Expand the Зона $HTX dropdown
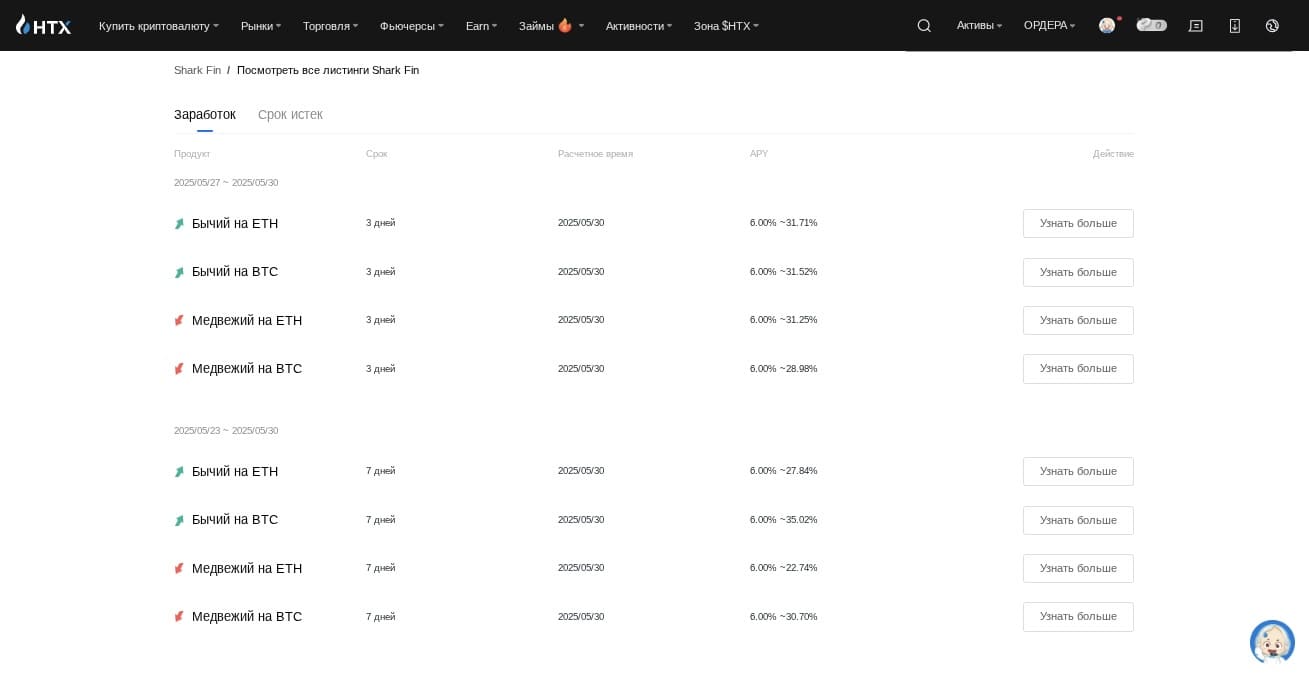 (x=727, y=26)
